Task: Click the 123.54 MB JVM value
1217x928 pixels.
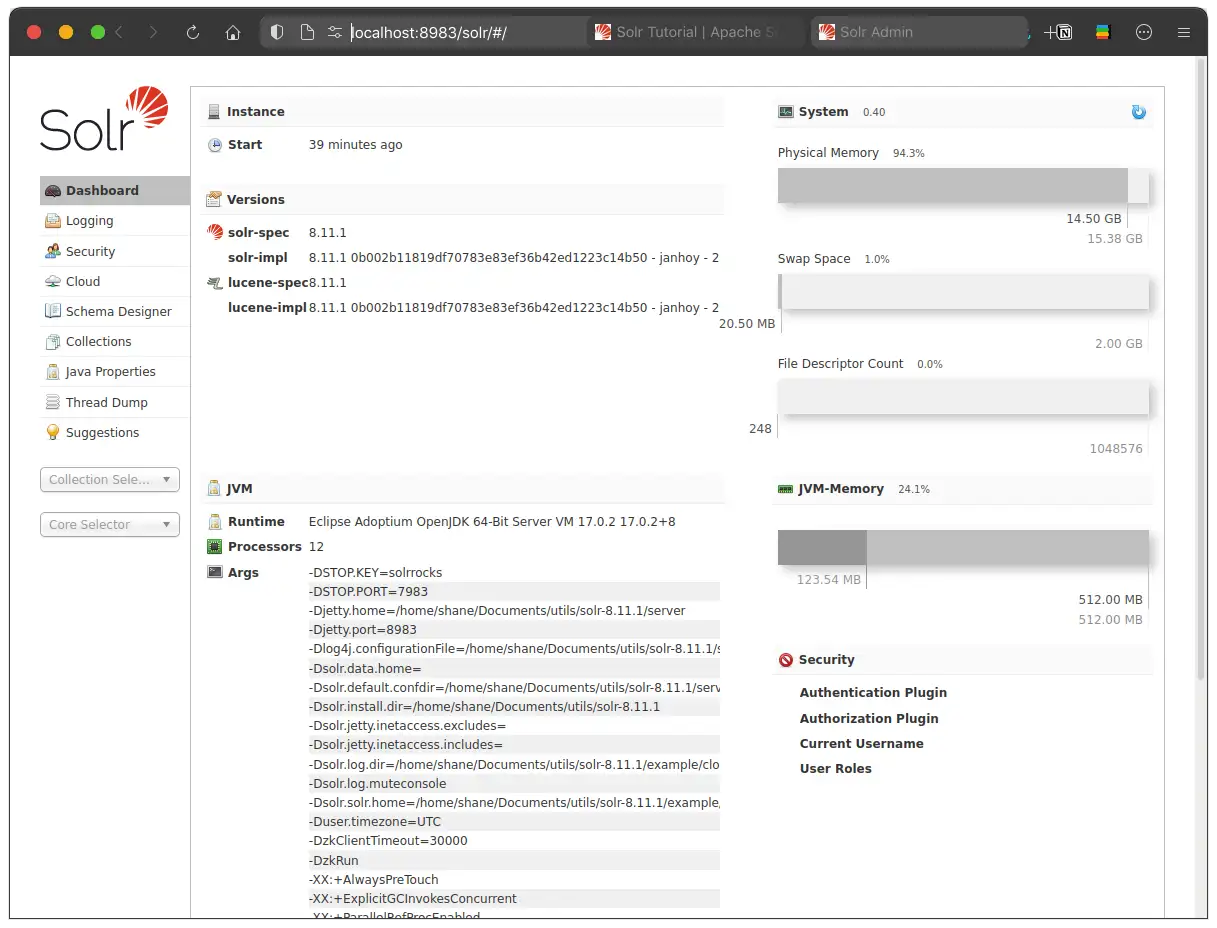Action: click(829, 580)
